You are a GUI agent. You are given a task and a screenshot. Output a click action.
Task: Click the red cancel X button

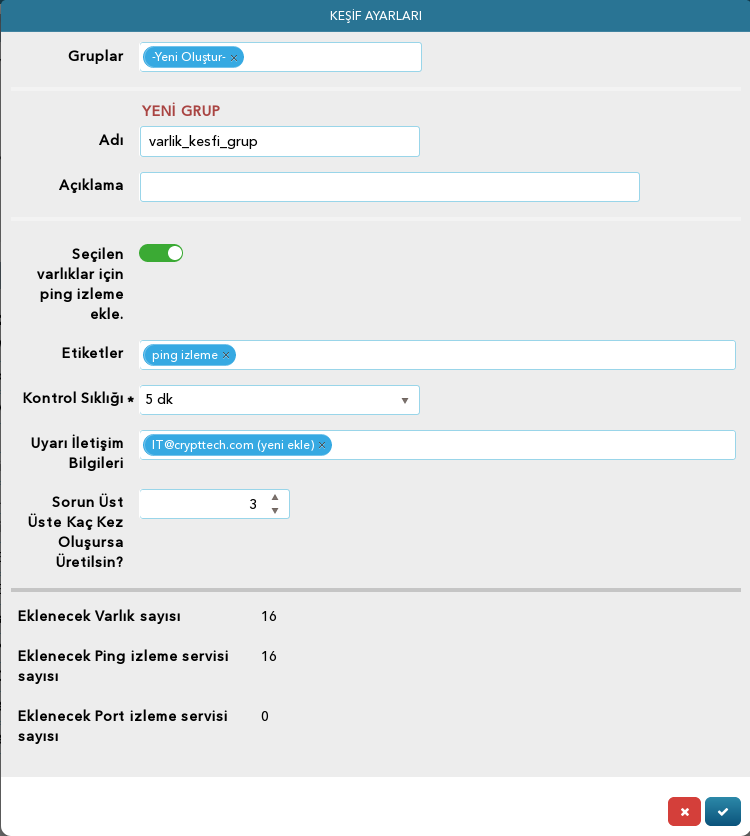coord(684,811)
